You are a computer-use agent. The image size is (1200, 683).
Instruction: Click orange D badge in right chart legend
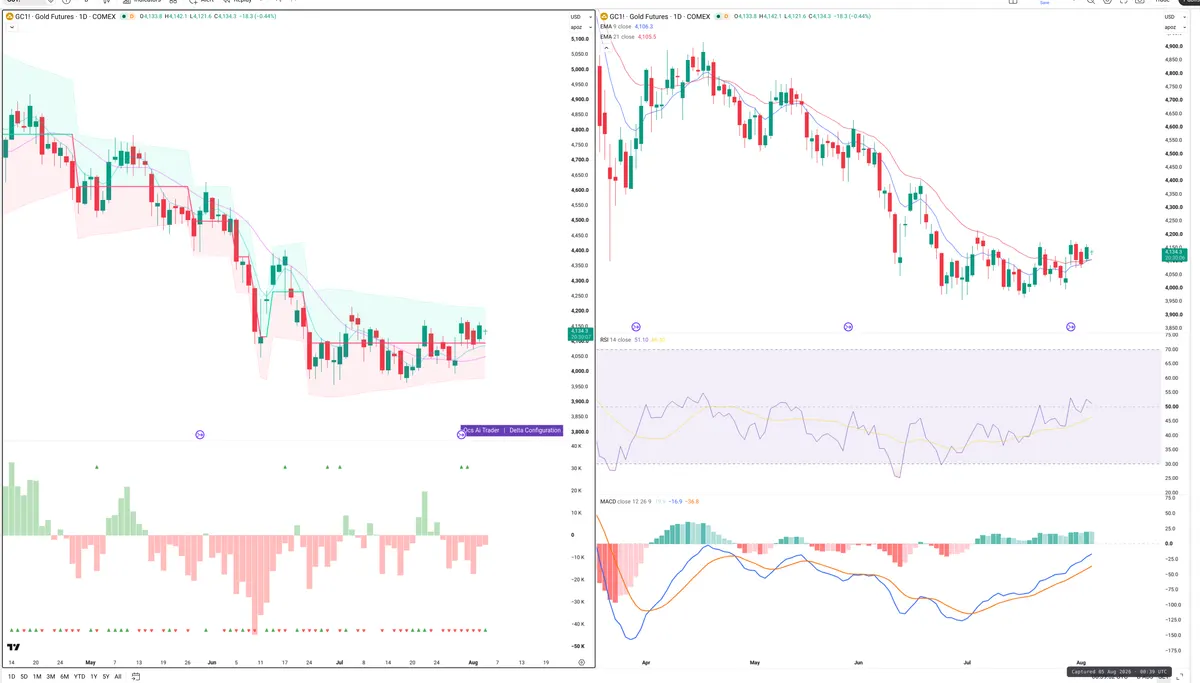tap(728, 17)
